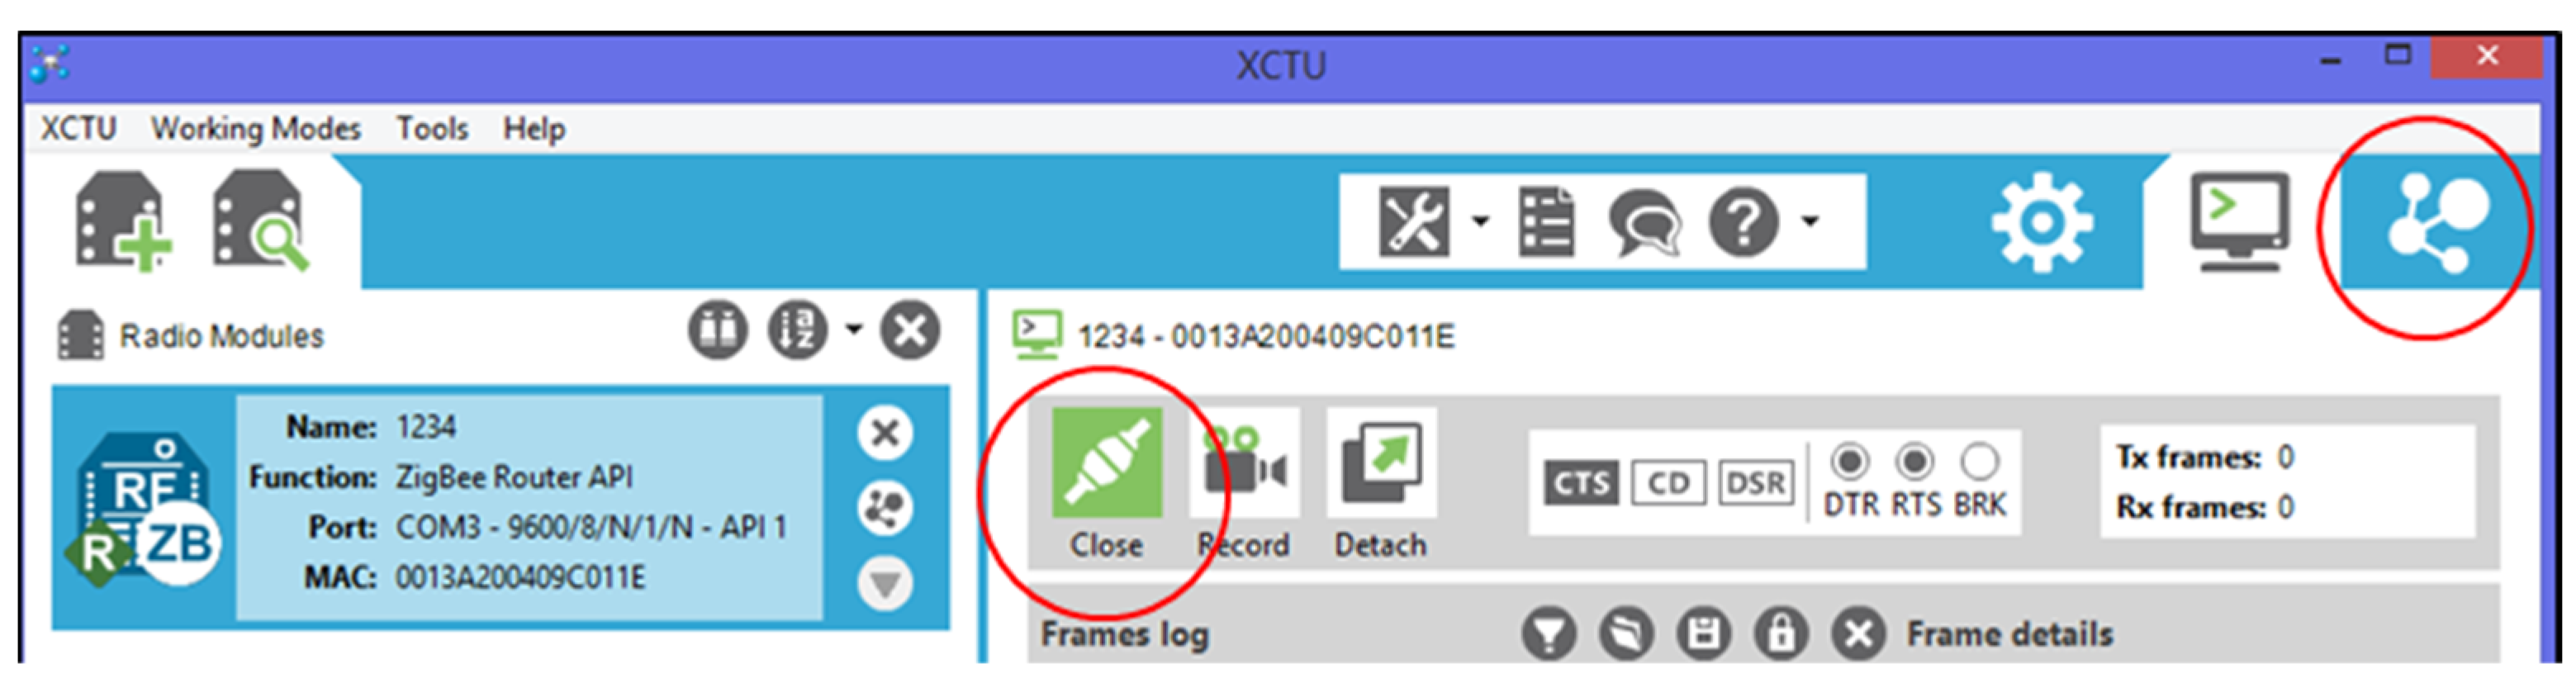This screenshot has height=697, width=2576.
Task: Add a radio module
Action: [x=123, y=220]
